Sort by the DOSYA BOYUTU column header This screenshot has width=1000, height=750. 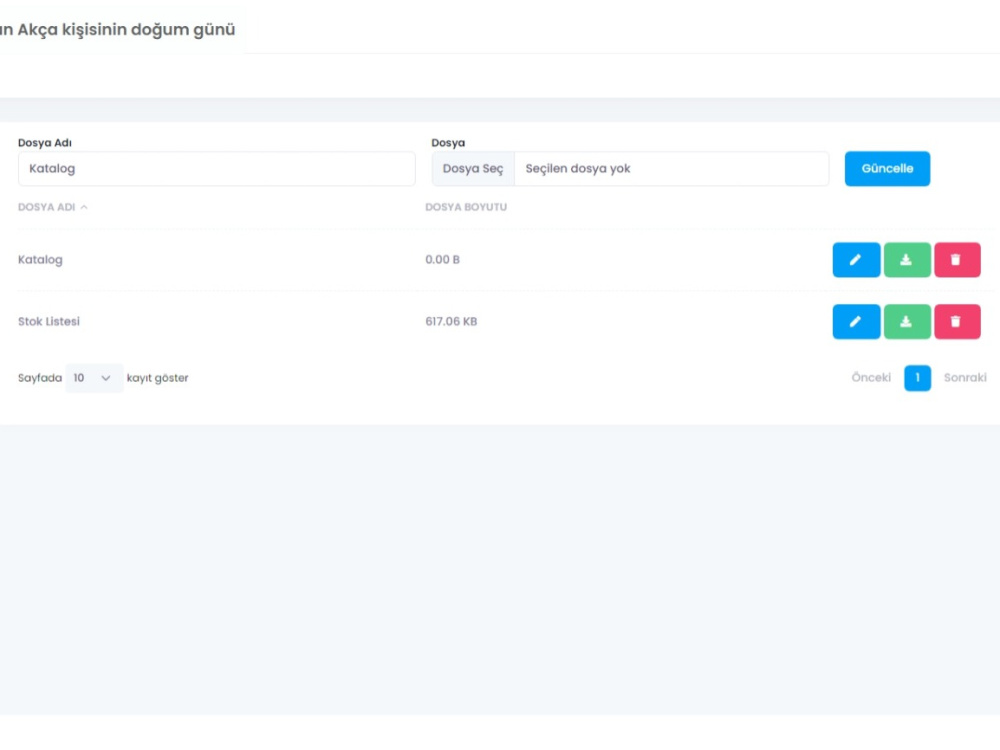click(466, 207)
